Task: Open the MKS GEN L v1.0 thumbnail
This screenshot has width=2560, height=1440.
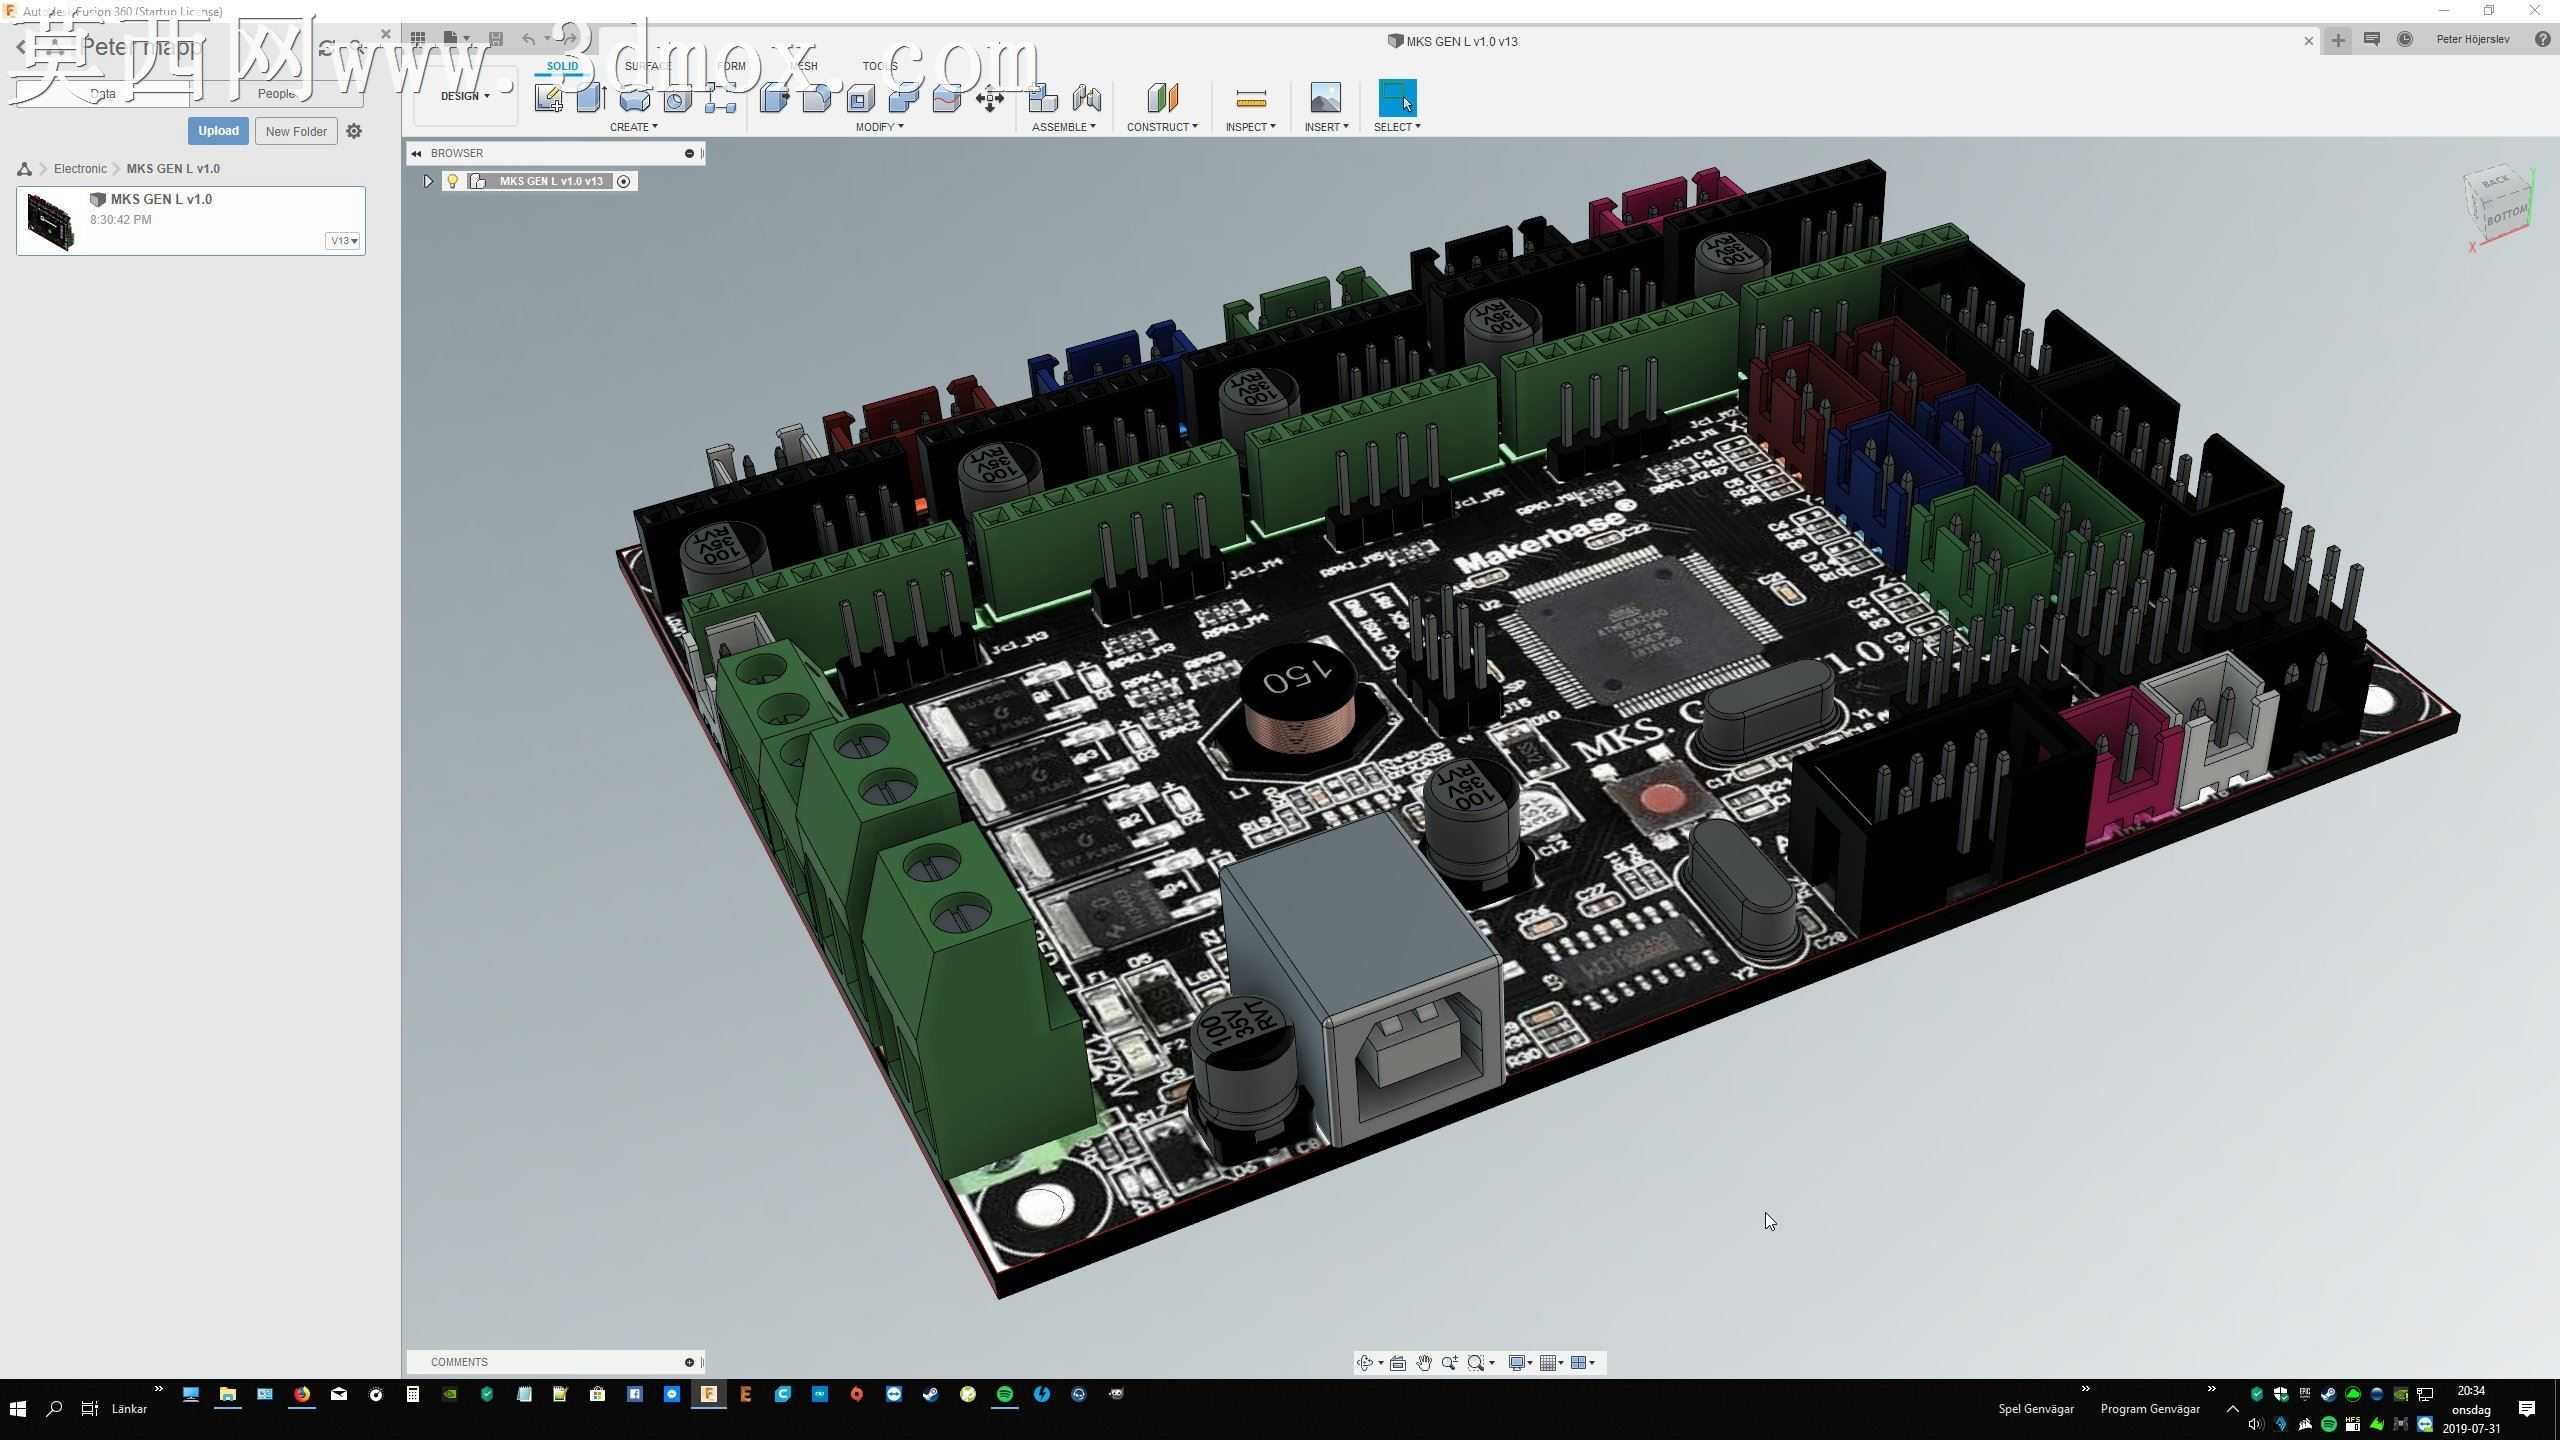Action: pos(50,220)
